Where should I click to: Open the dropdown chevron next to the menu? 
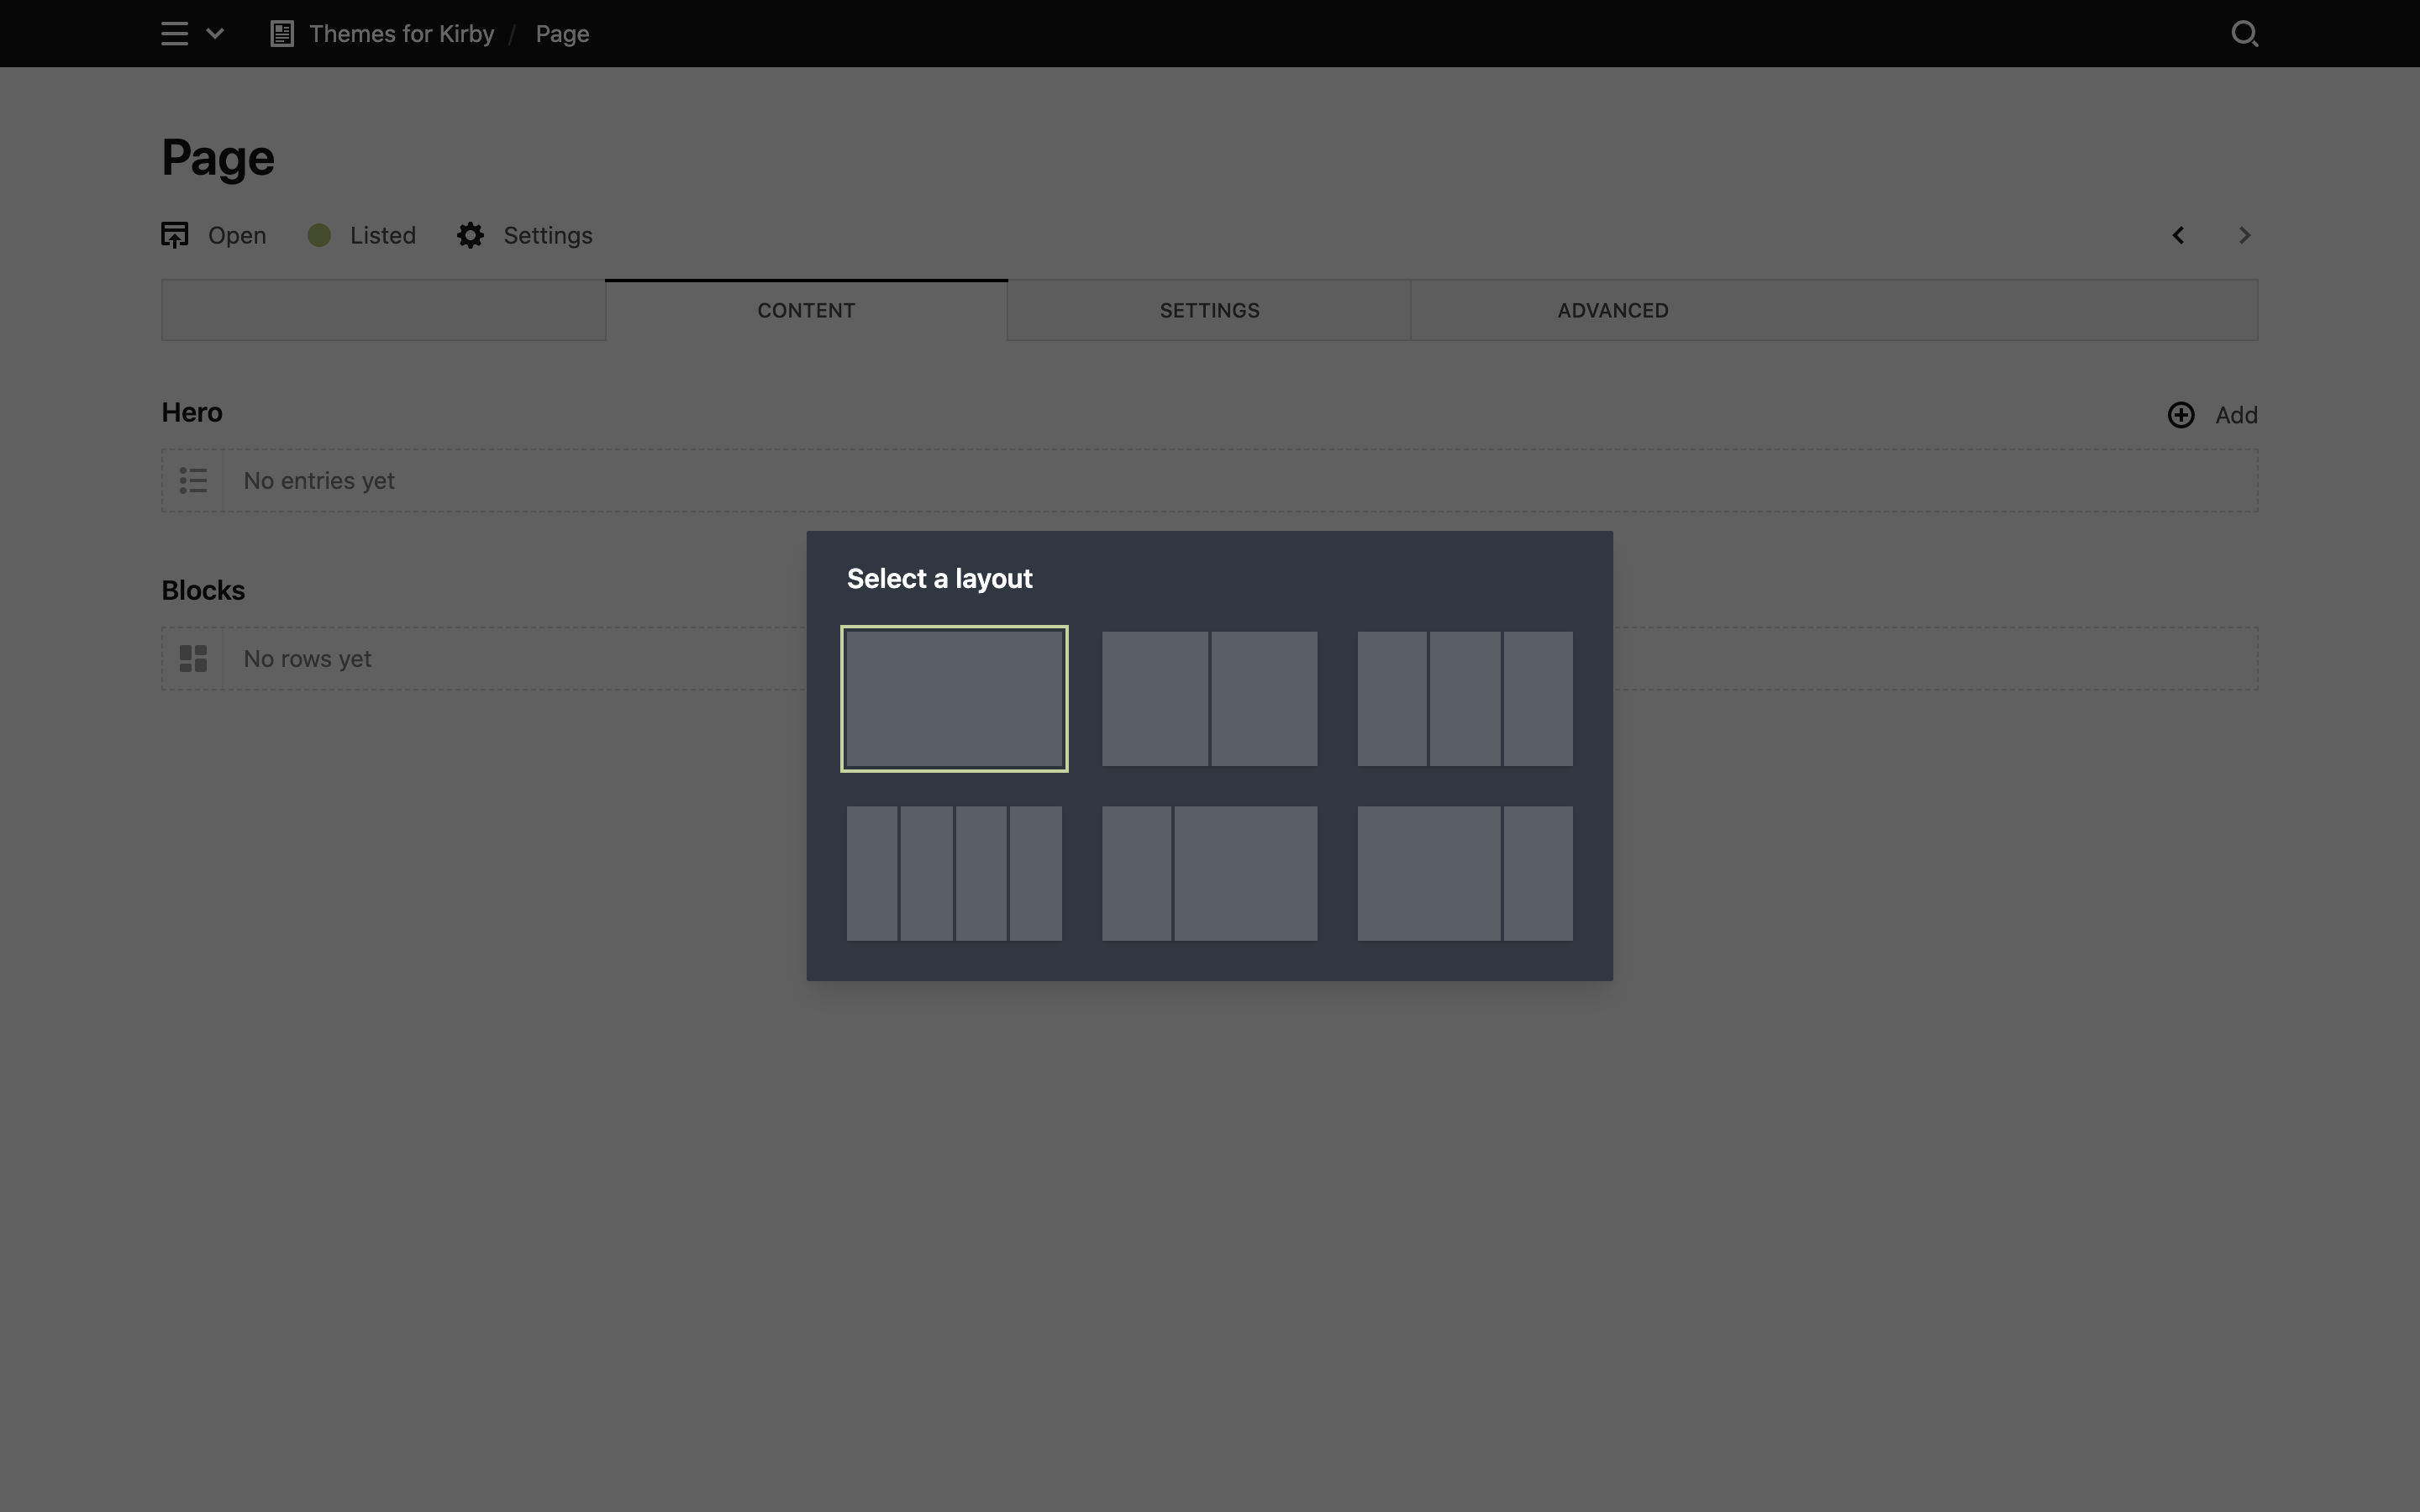pos(214,33)
